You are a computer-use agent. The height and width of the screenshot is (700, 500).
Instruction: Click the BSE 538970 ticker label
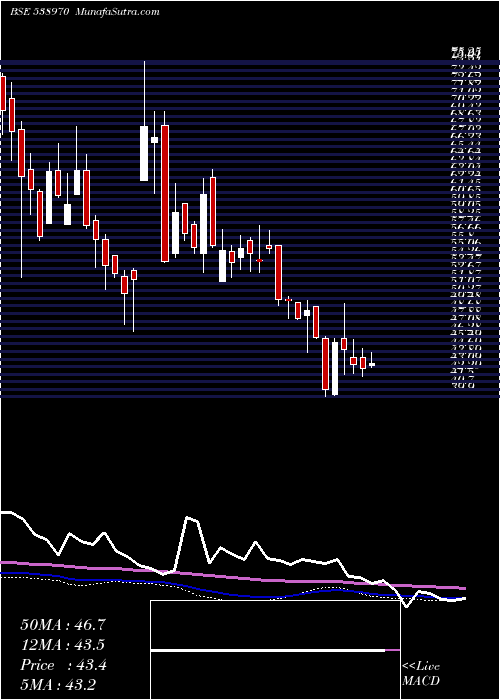point(39,12)
